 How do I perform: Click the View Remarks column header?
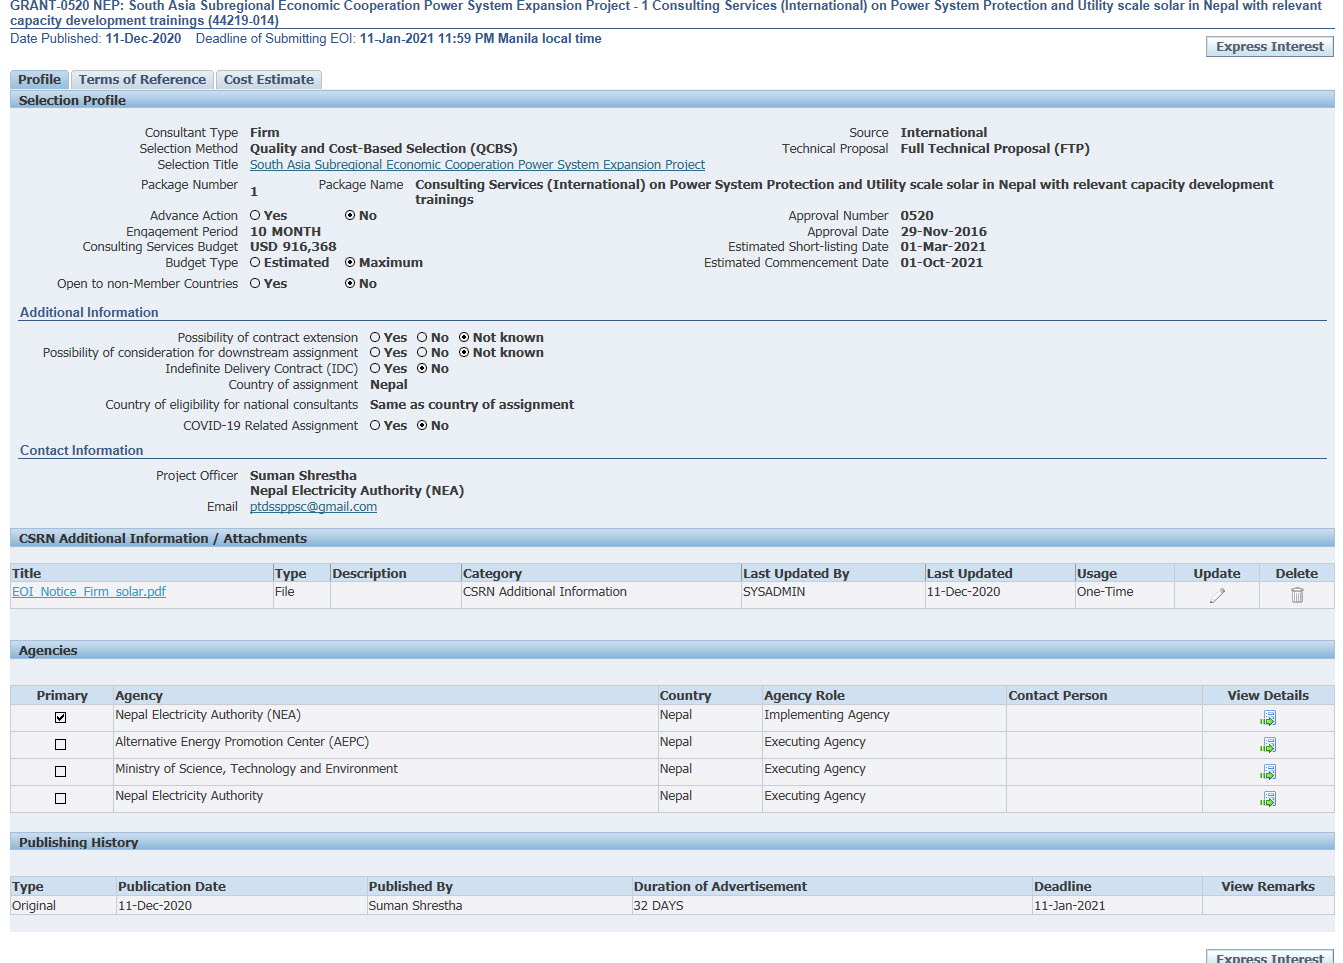click(1268, 886)
